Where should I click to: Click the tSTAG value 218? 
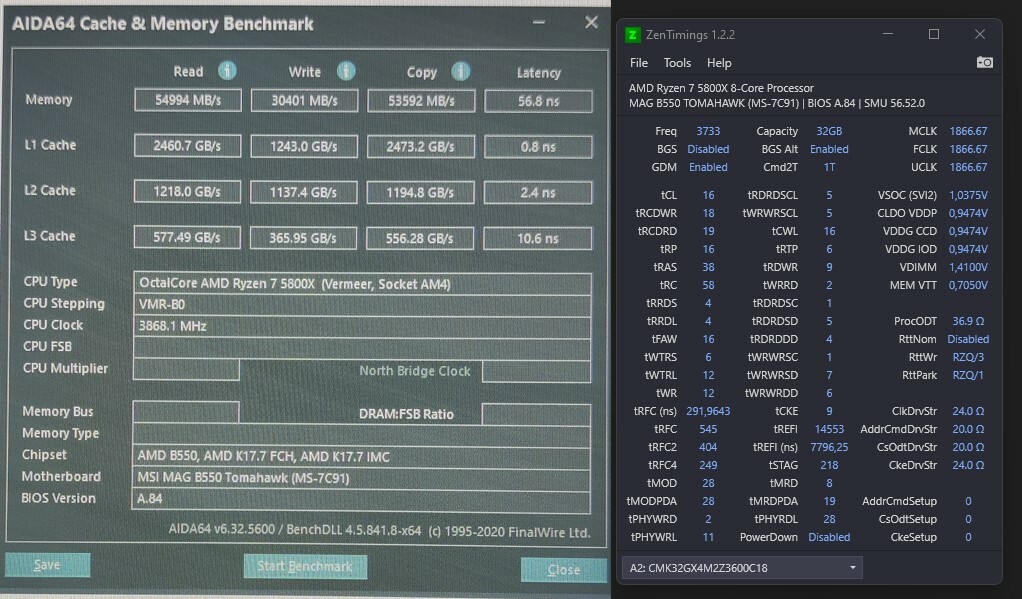829,465
